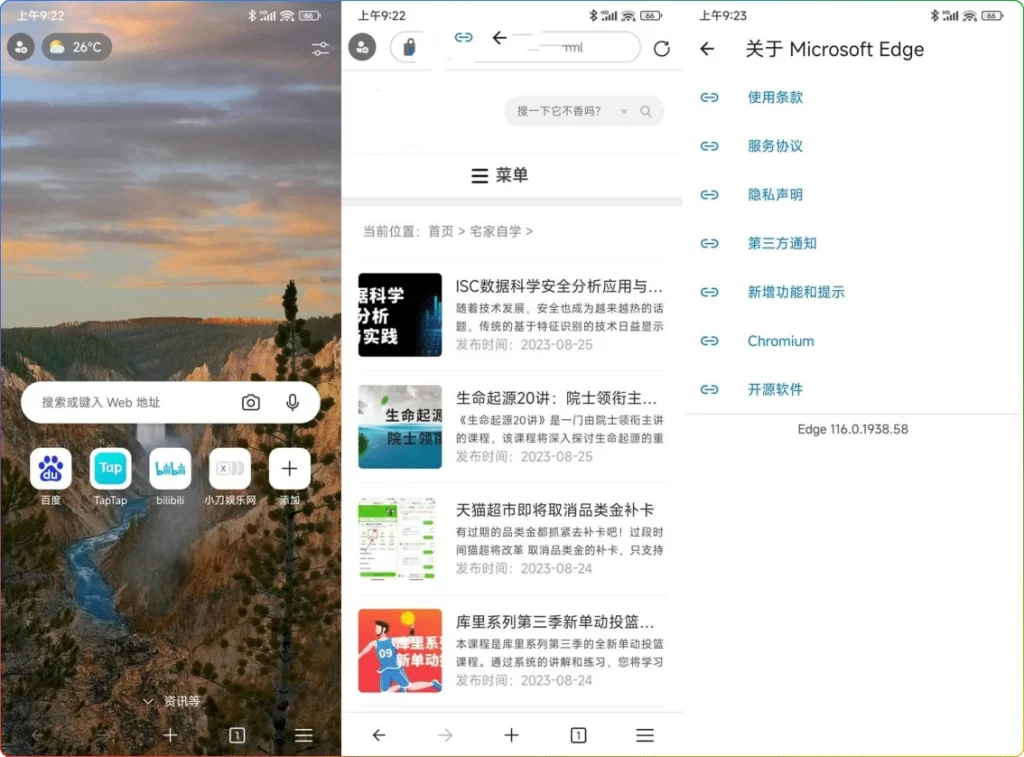Open tab switcher on home screen toolbar

tap(237, 735)
